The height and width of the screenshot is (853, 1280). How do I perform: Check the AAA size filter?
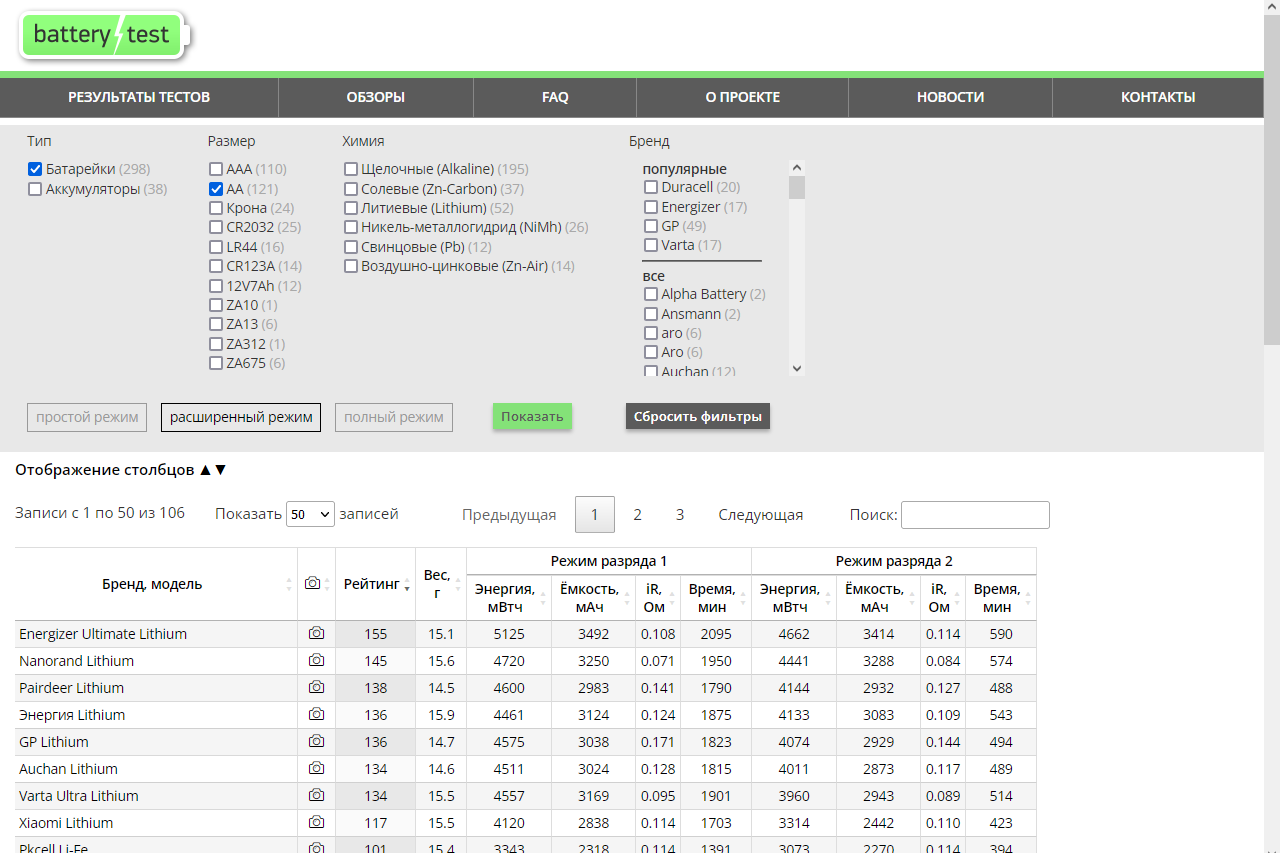click(216, 170)
